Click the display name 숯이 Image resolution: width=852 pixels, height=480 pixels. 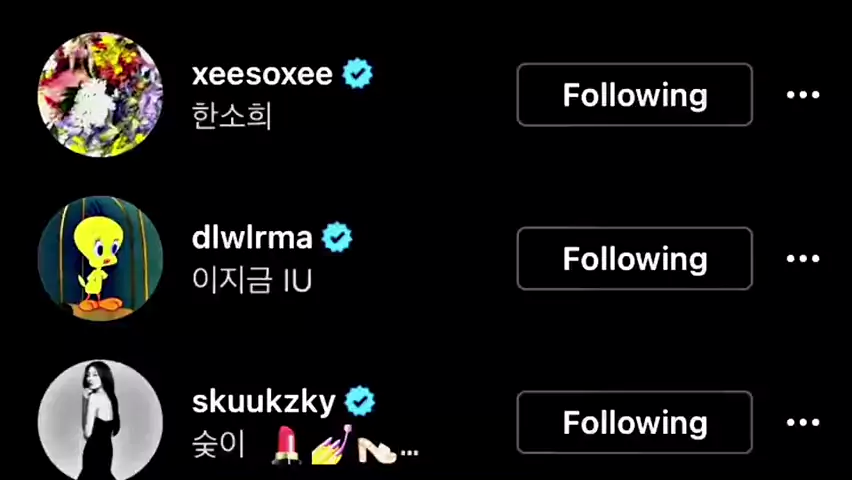[x=219, y=445]
